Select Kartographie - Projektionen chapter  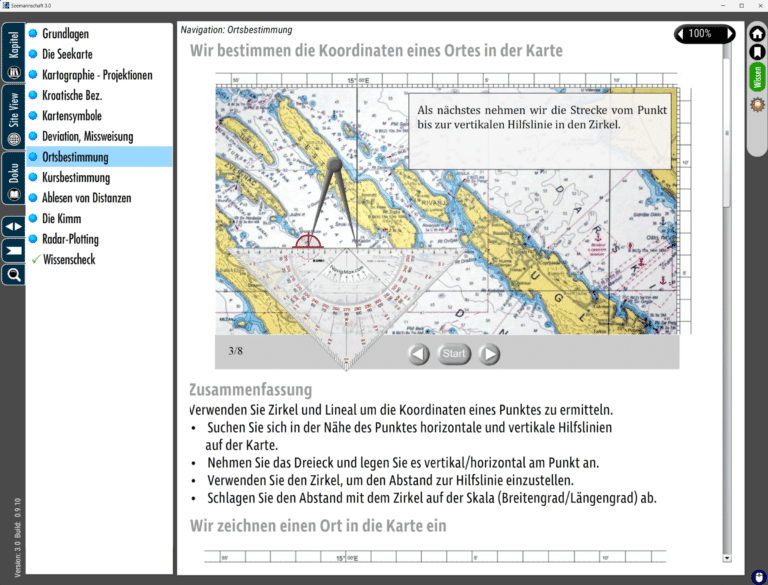pos(99,74)
